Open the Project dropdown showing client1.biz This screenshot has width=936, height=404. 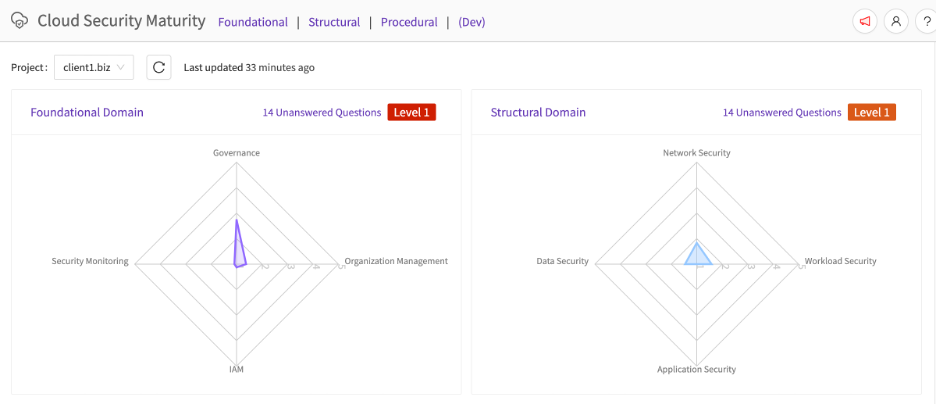94,67
